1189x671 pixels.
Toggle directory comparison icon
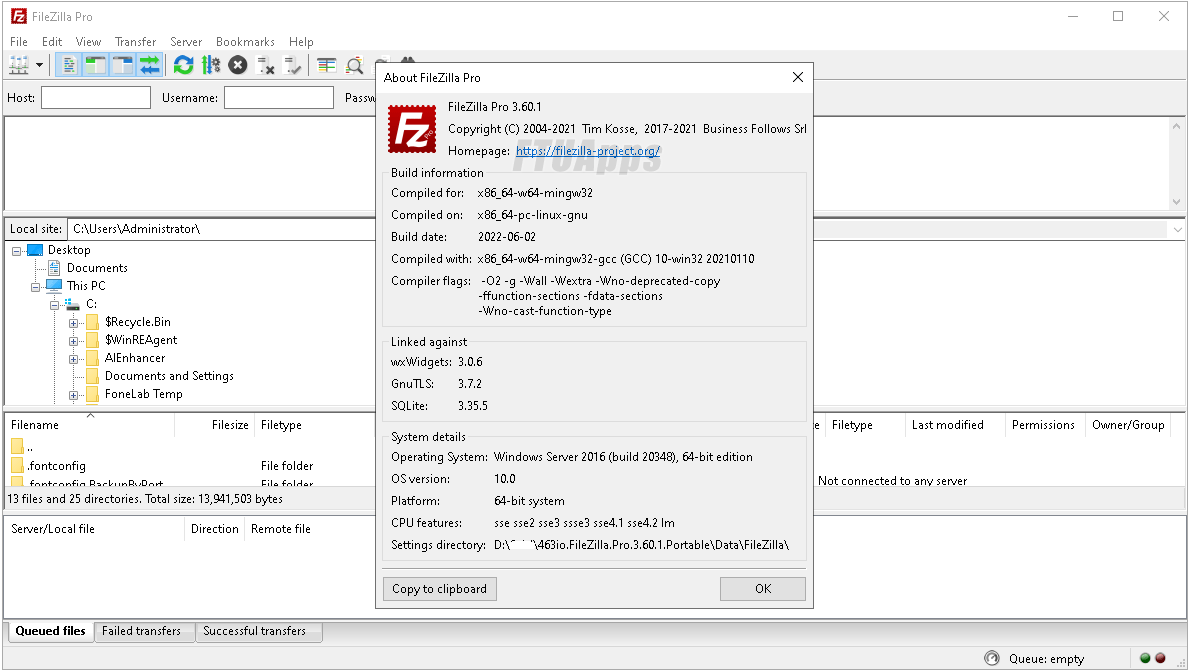[354, 65]
